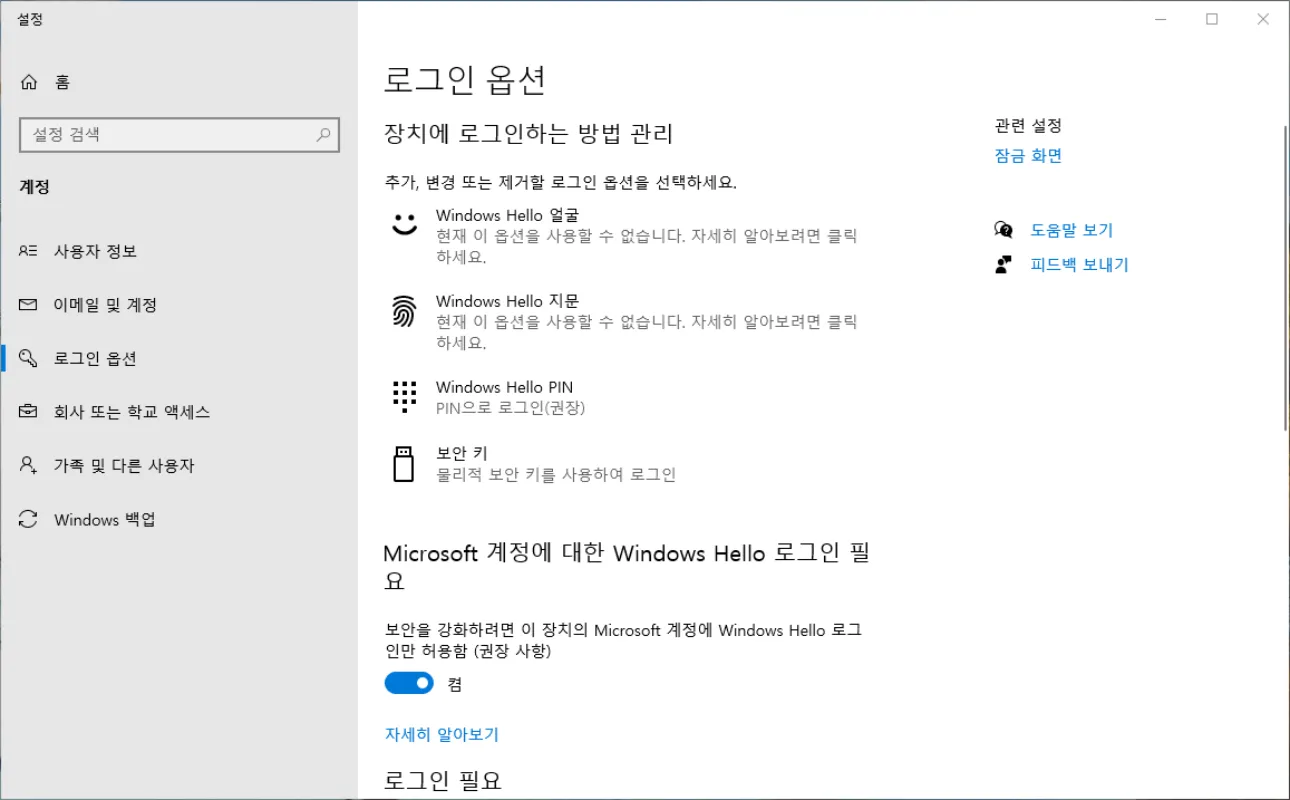
Task: Click the 피드백 보내기 link
Action: click(x=1080, y=265)
